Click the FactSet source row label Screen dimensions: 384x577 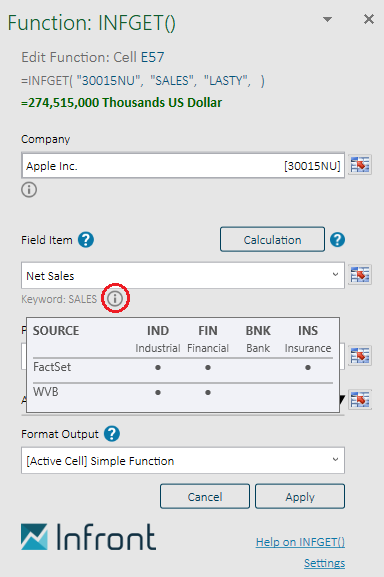coord(52,367)
